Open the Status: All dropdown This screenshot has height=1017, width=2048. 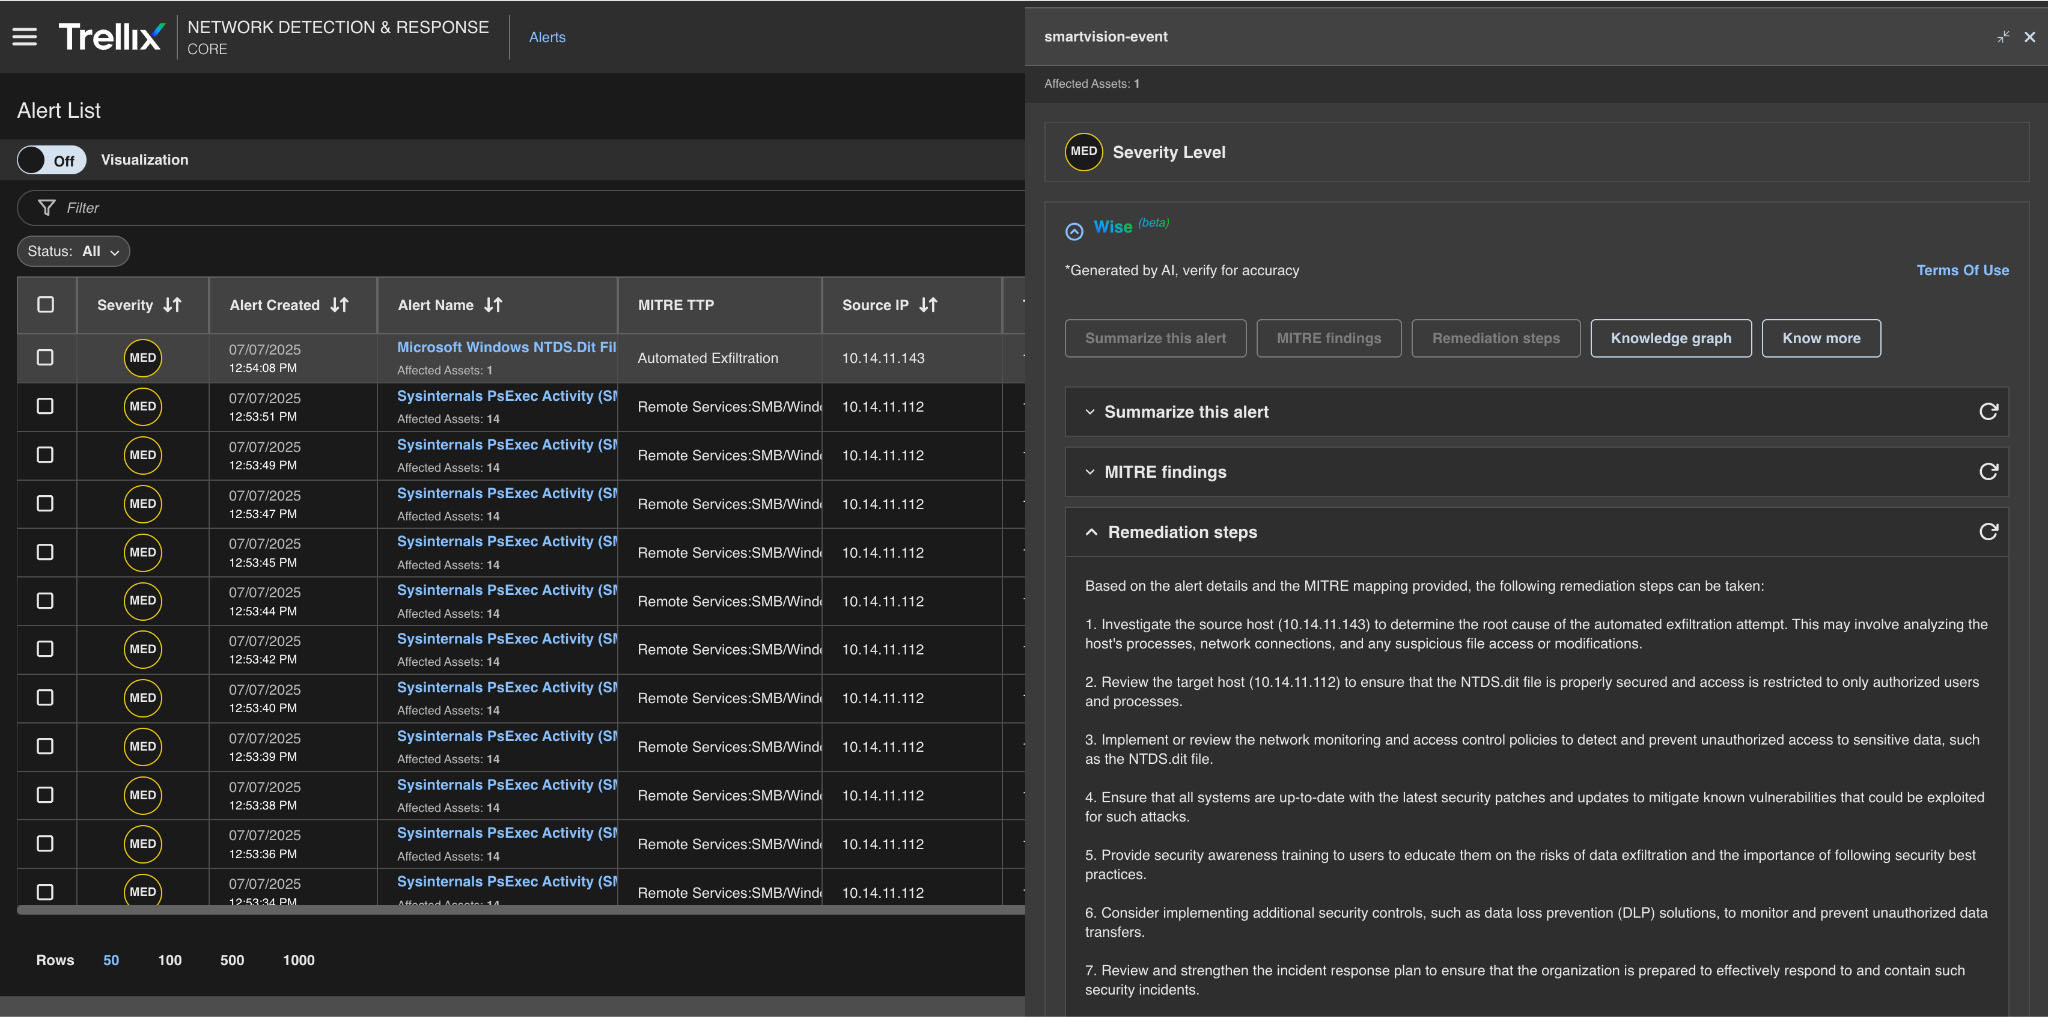73,252
